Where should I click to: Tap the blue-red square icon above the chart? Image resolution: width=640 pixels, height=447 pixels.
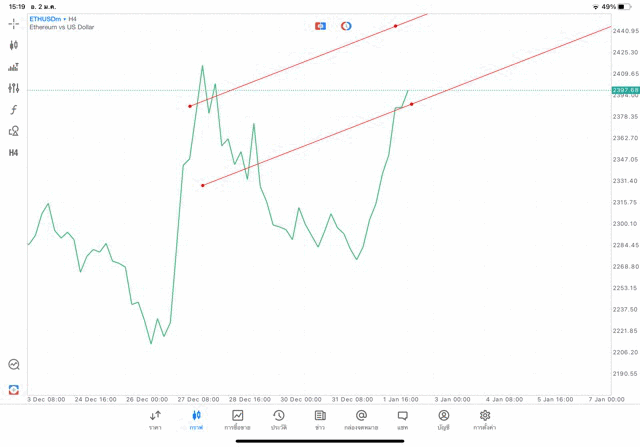click(x=320, y=26)
